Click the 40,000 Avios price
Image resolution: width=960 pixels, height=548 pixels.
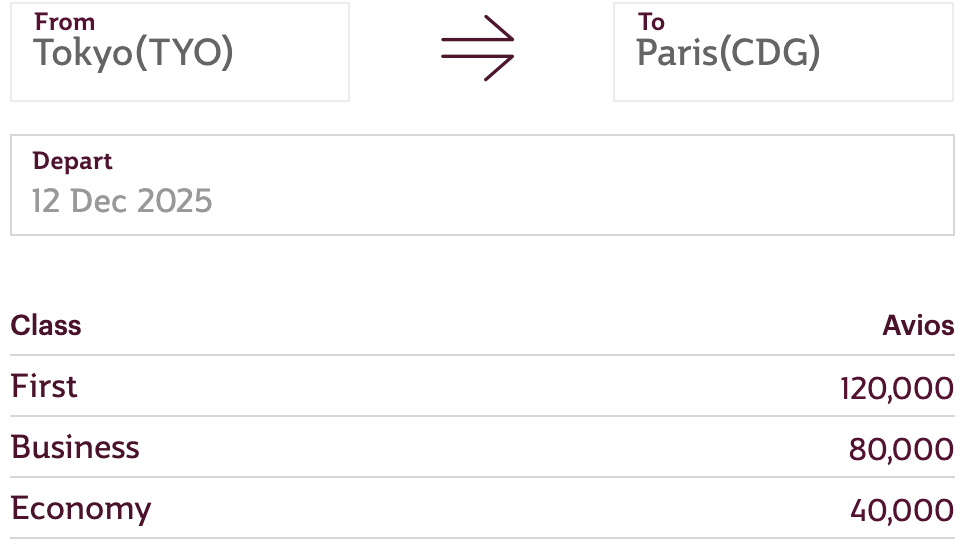(x=901, y=510)
